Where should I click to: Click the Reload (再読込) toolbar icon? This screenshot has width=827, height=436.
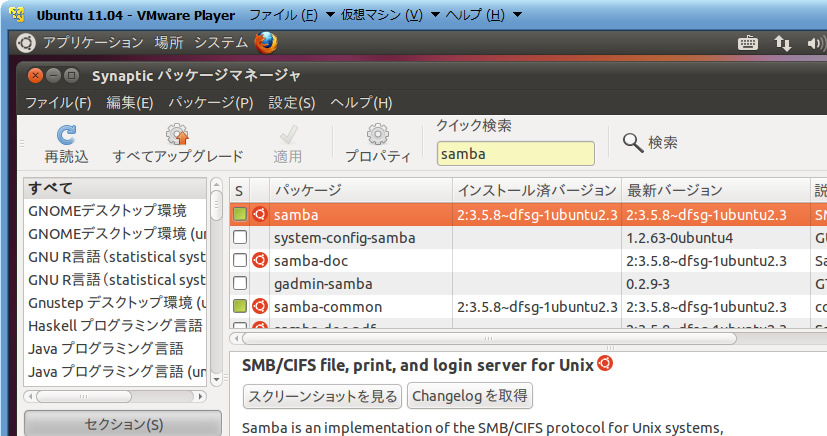click(x=66, y=135)
